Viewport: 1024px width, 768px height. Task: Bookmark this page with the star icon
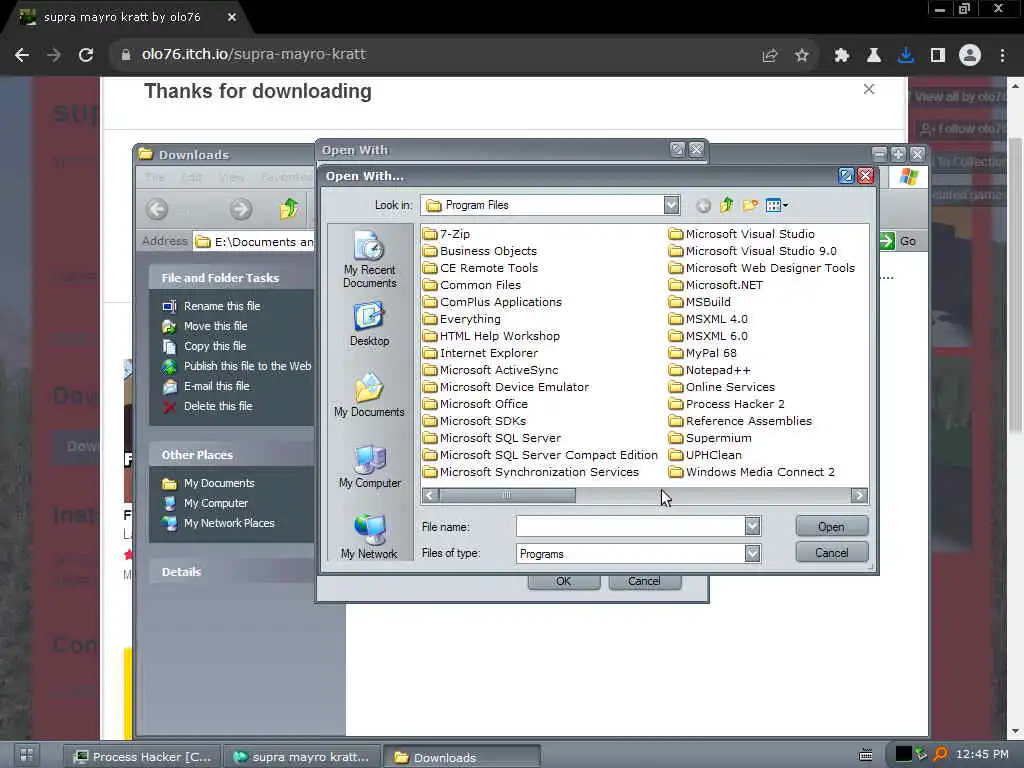click(801, 55)
